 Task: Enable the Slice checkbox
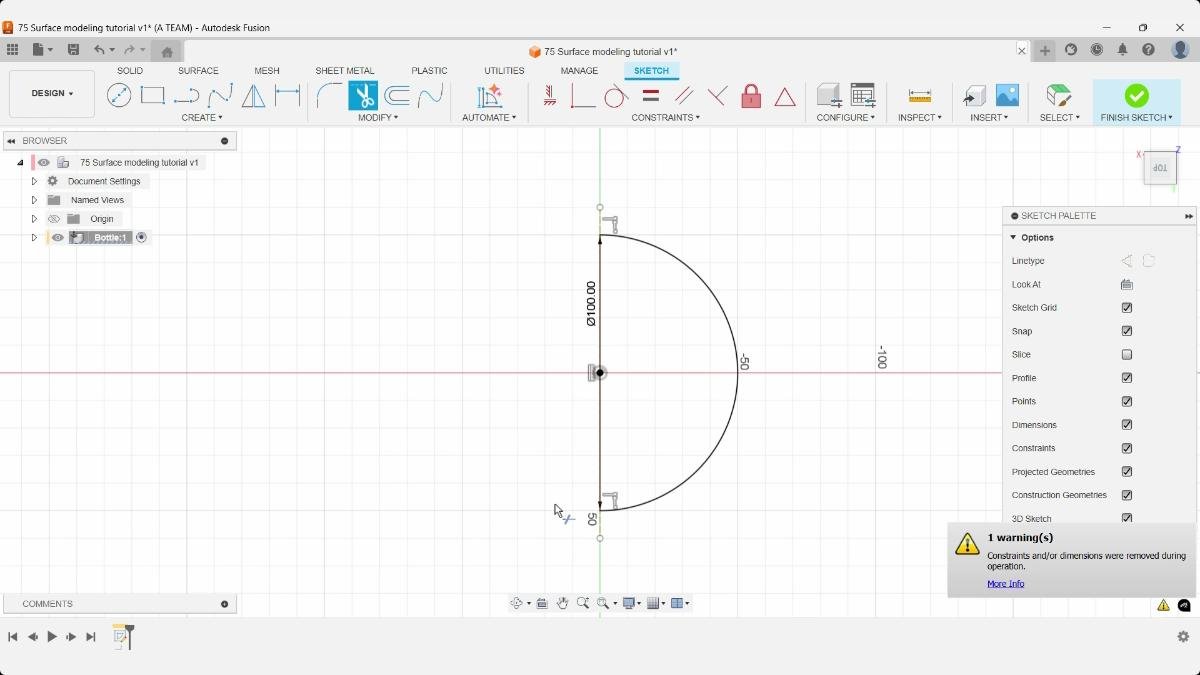pos(1127,355)
